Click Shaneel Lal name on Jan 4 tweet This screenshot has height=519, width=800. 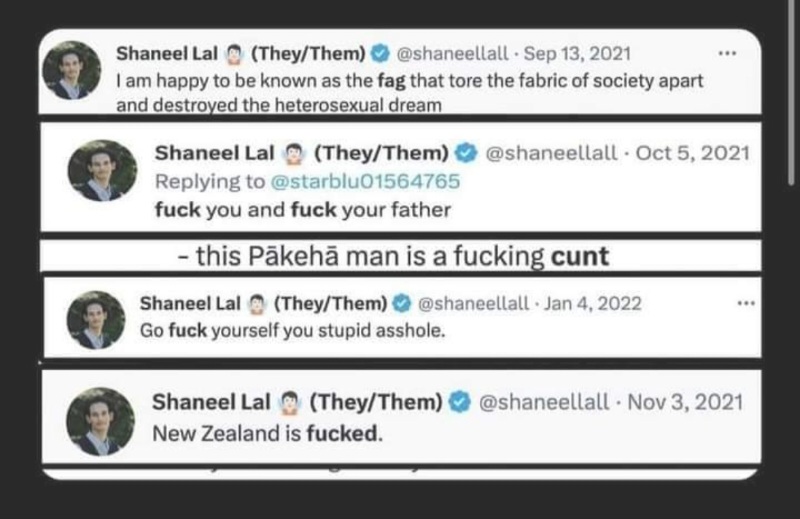point(190,303)
